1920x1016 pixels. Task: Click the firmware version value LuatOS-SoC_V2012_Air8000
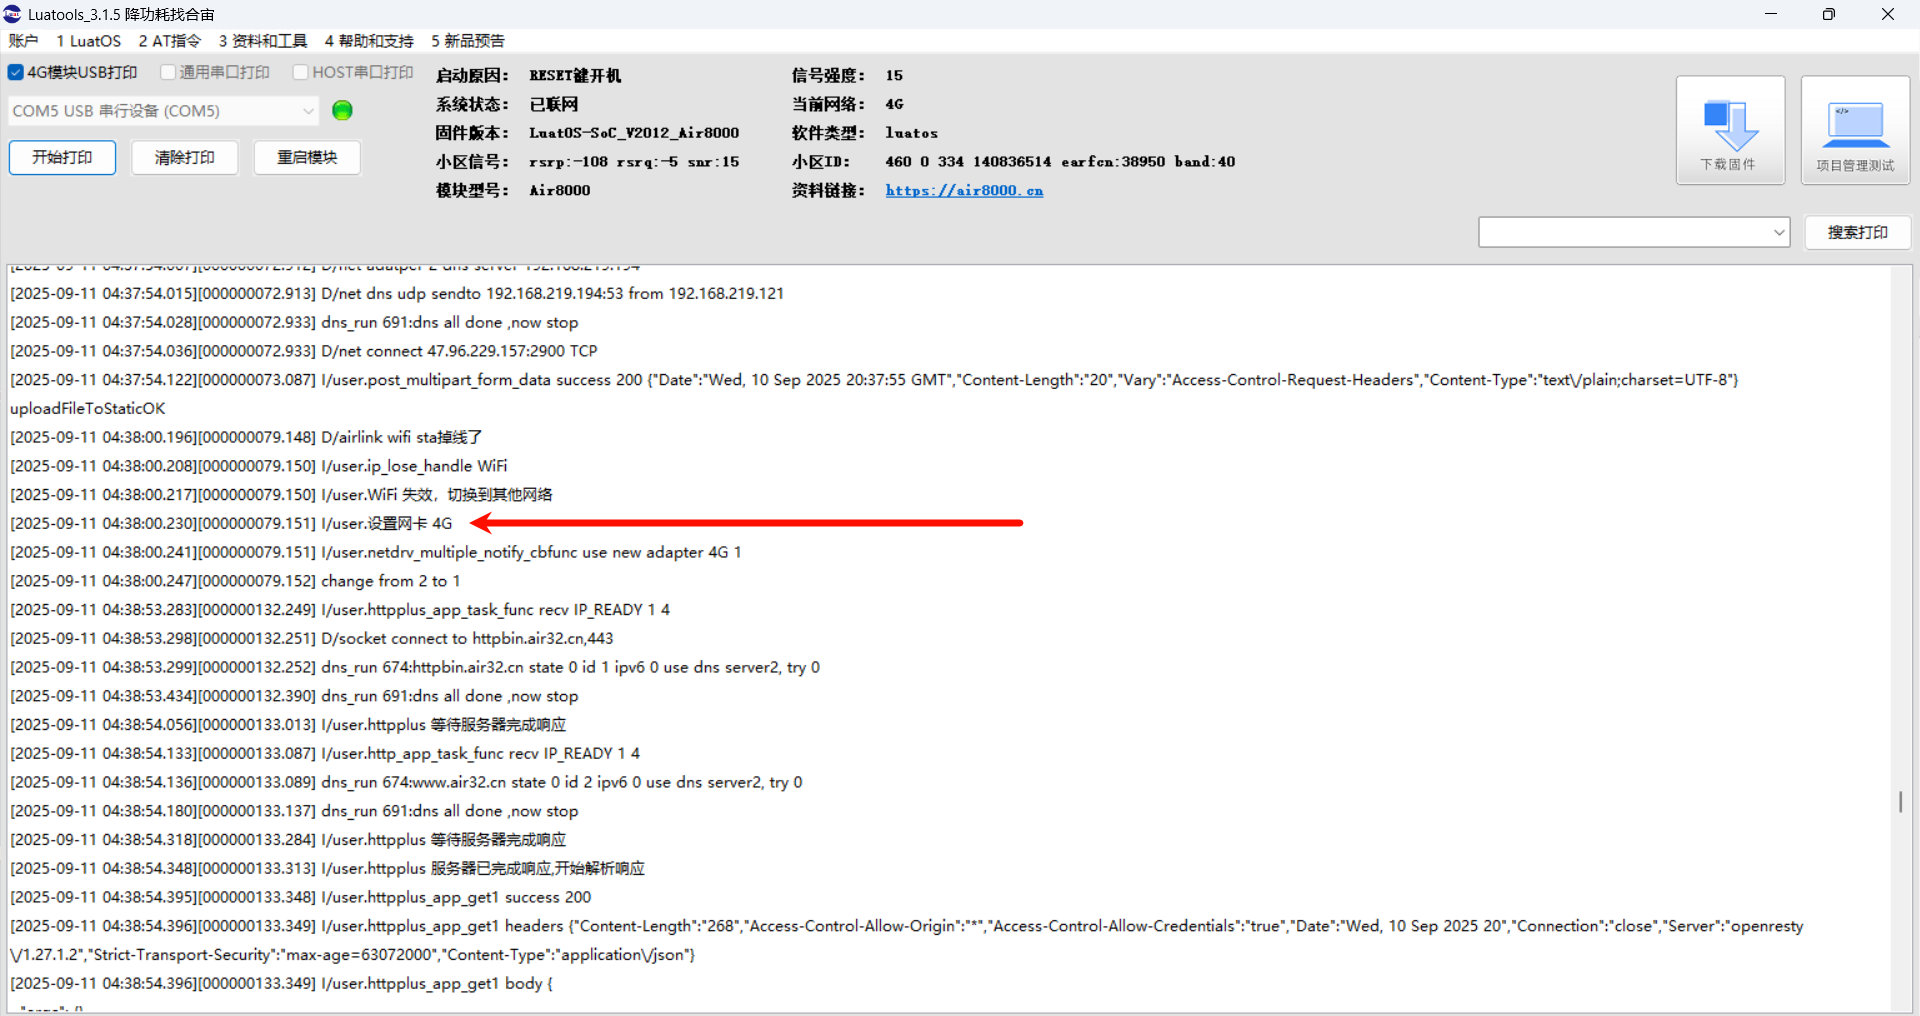[634, 133]
